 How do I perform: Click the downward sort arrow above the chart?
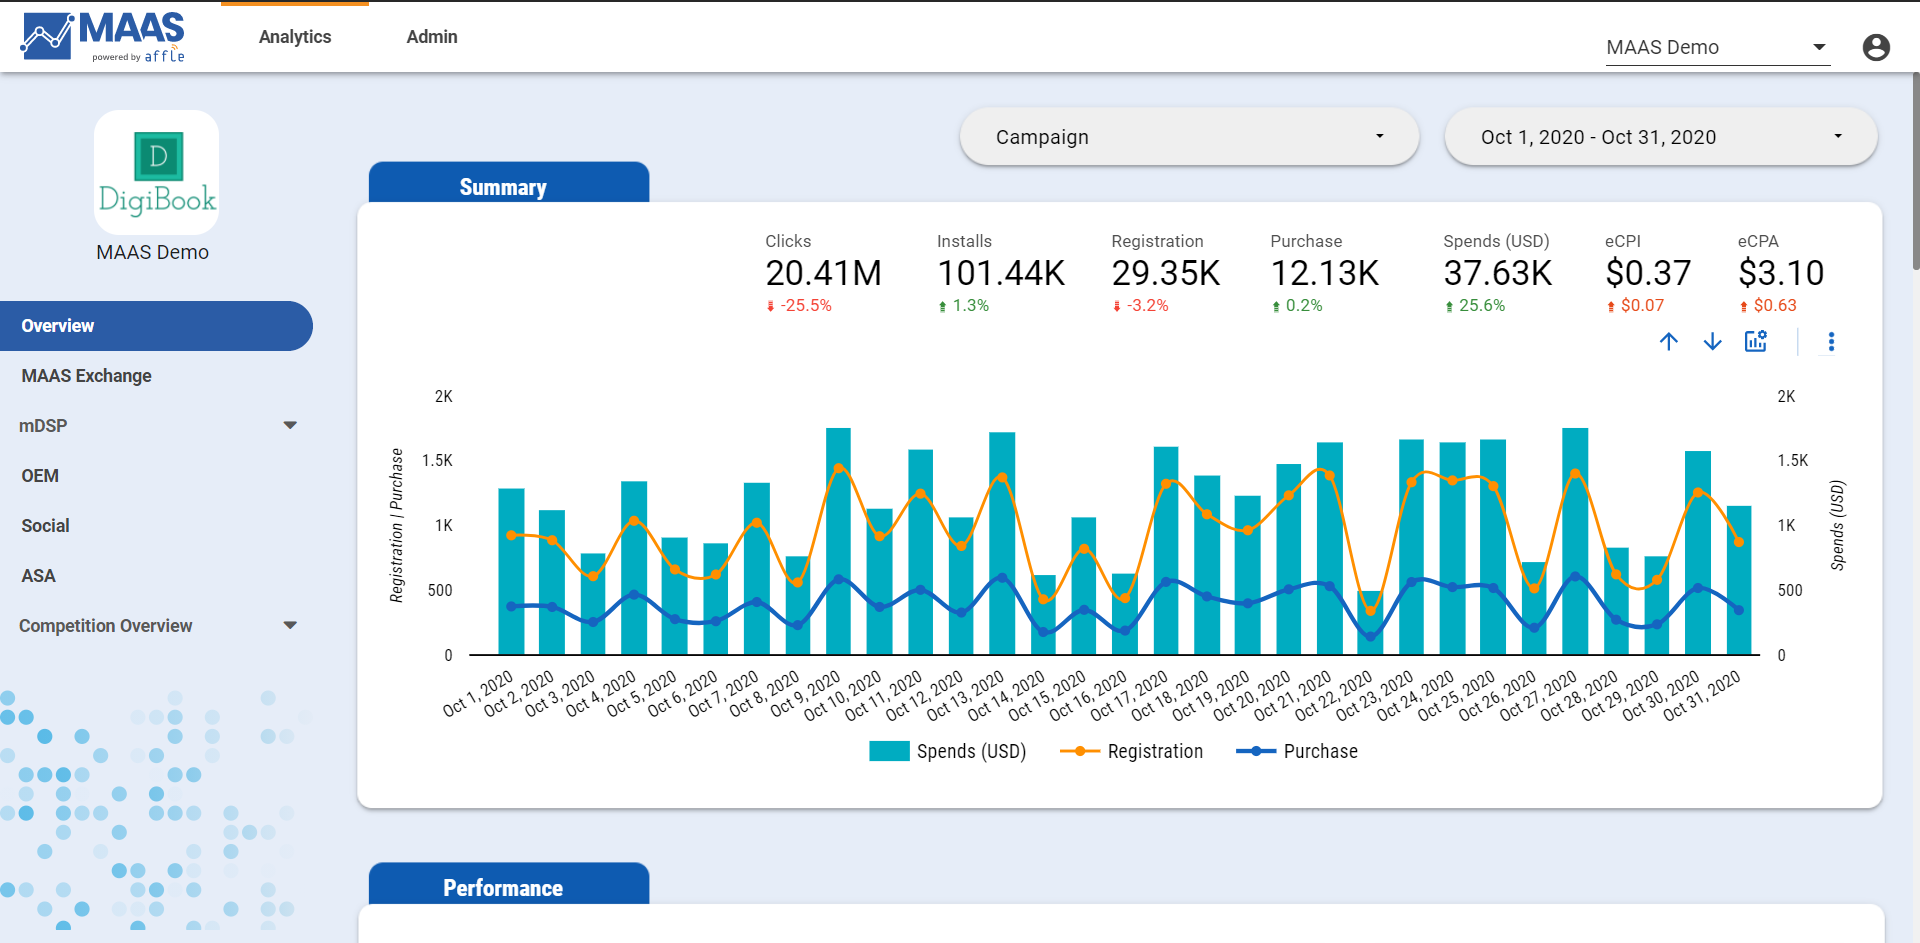1712,341
